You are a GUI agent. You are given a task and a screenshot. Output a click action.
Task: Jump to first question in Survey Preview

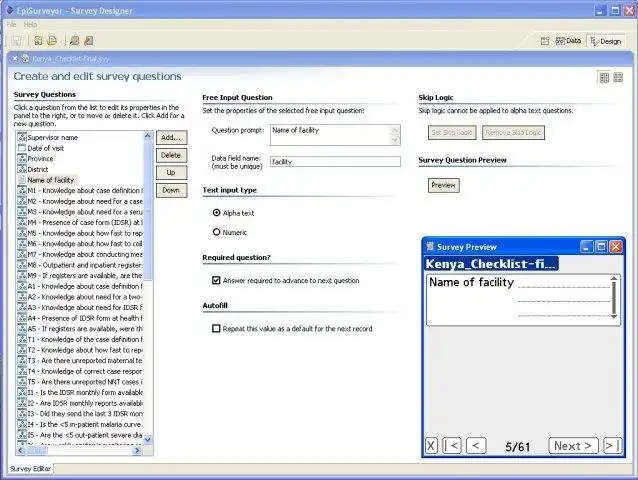click(x=452, y=446)
